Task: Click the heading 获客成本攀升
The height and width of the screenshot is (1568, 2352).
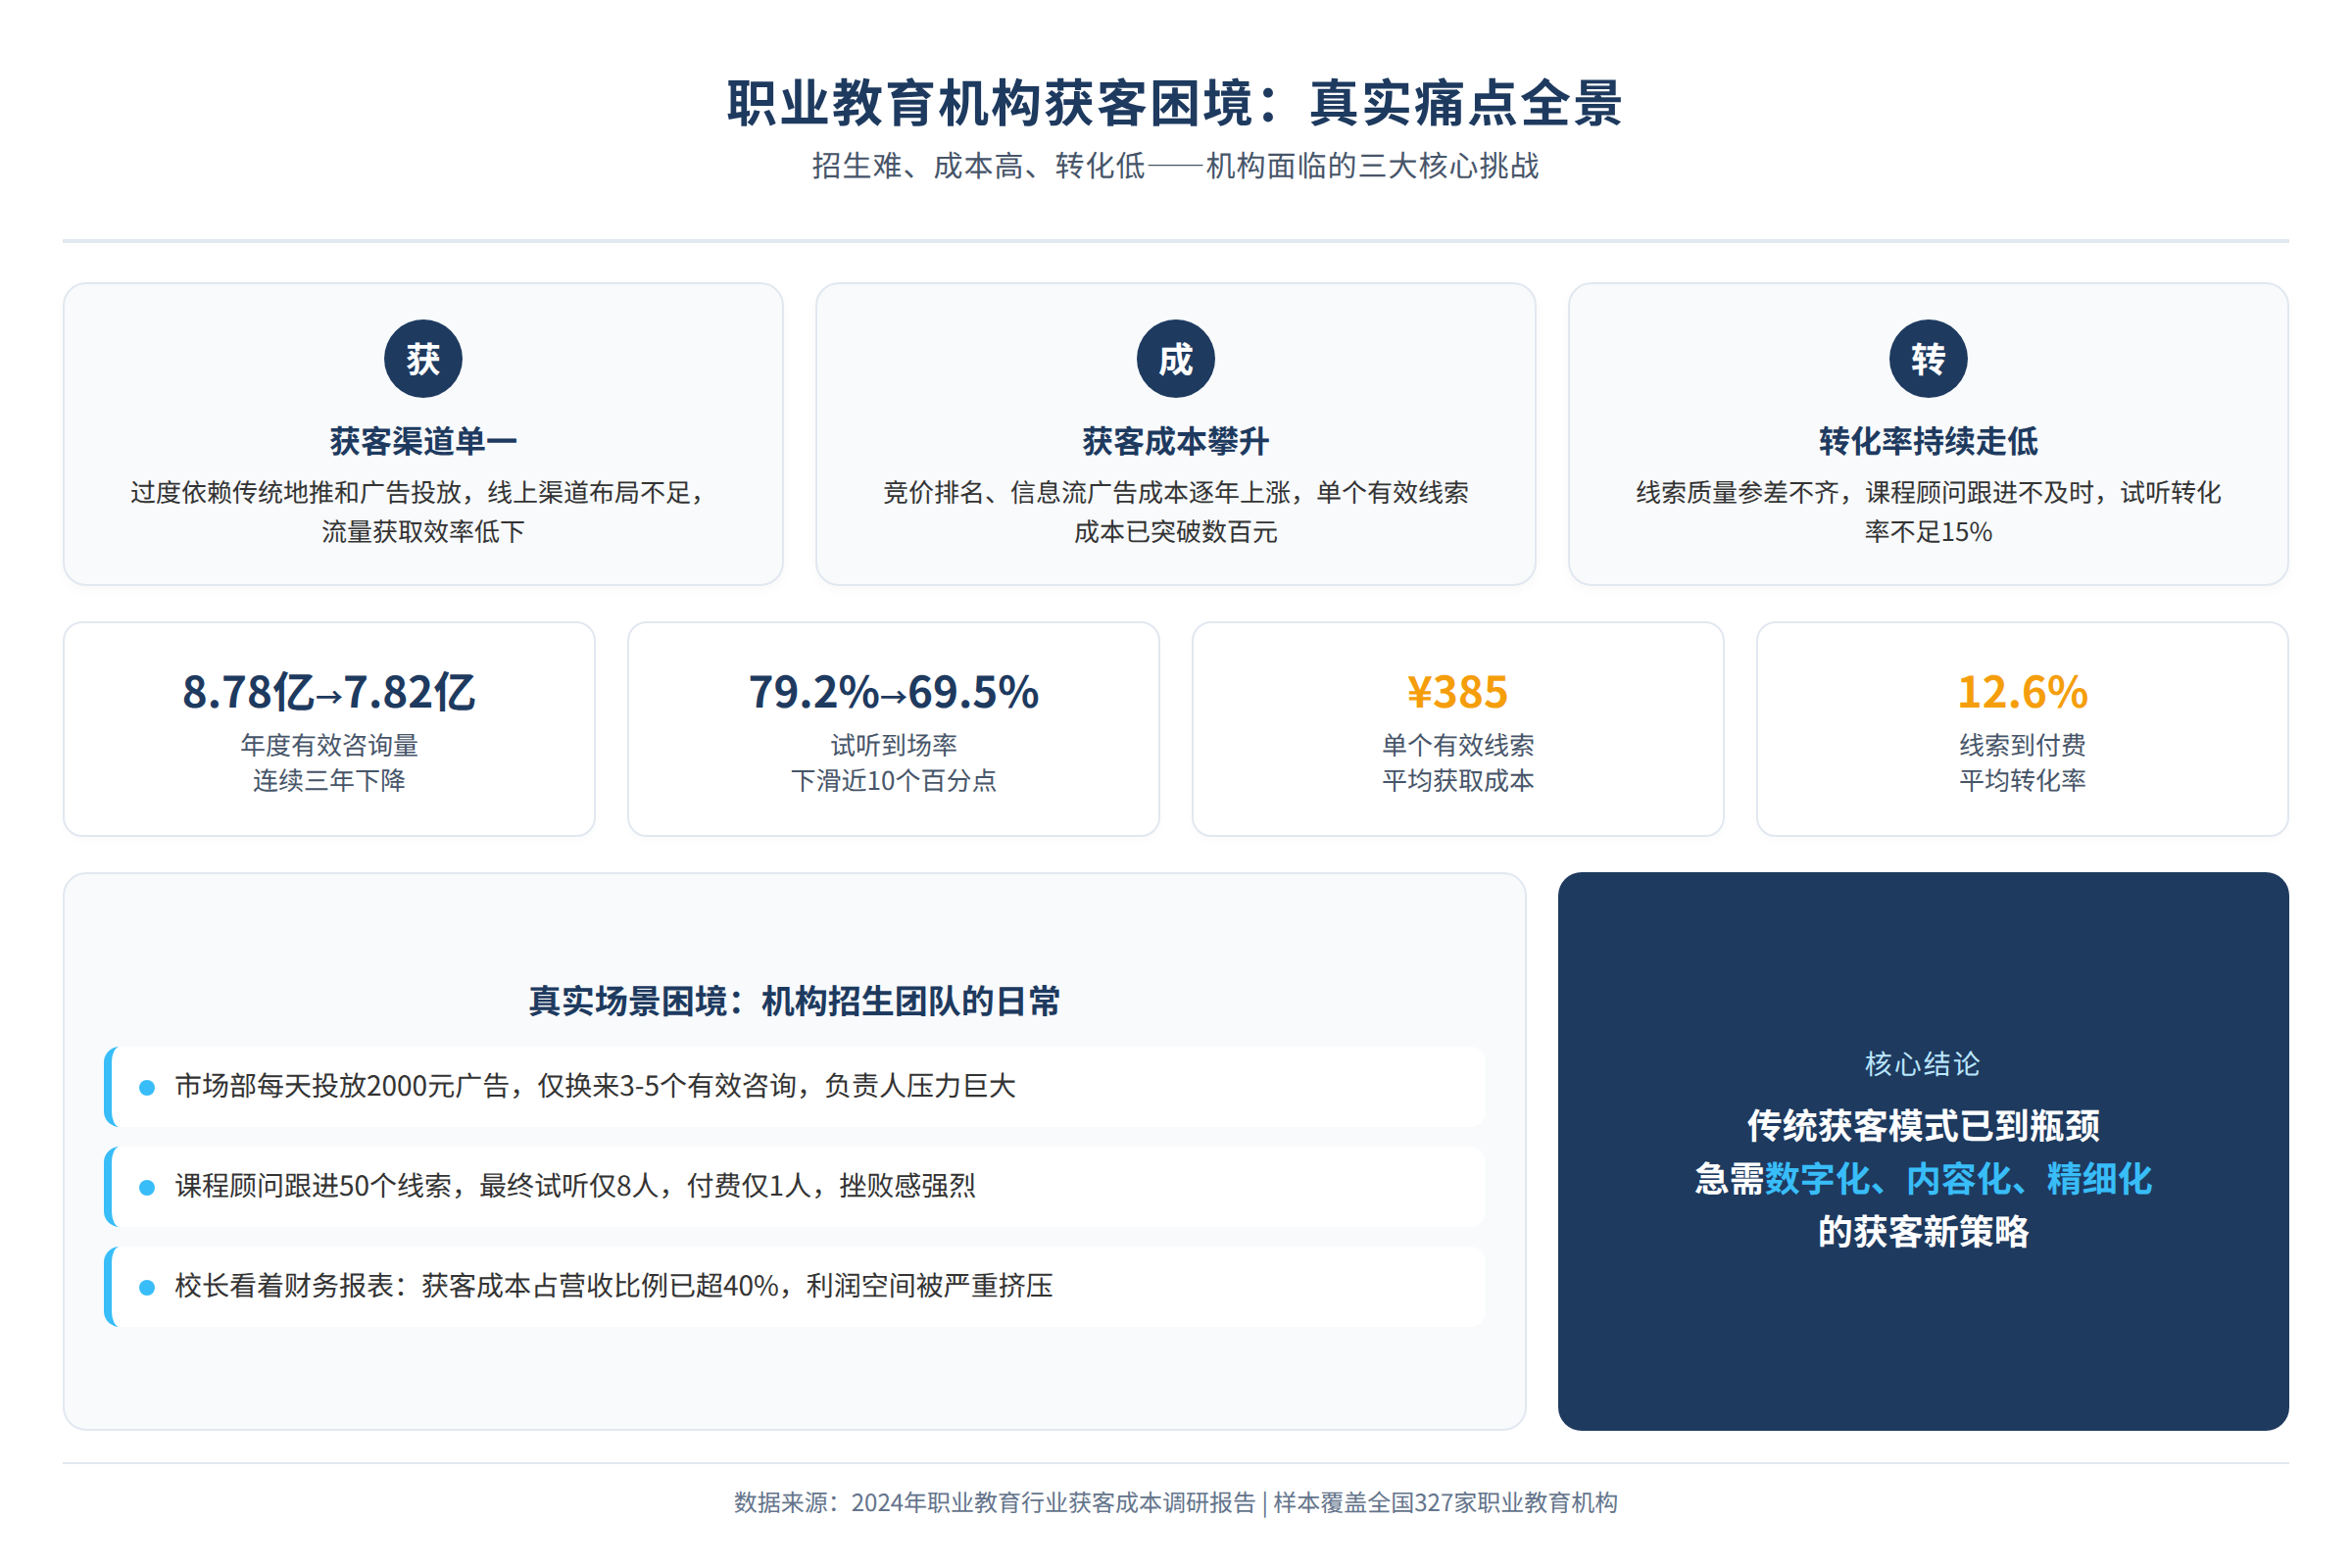Action: [1176, 441]
